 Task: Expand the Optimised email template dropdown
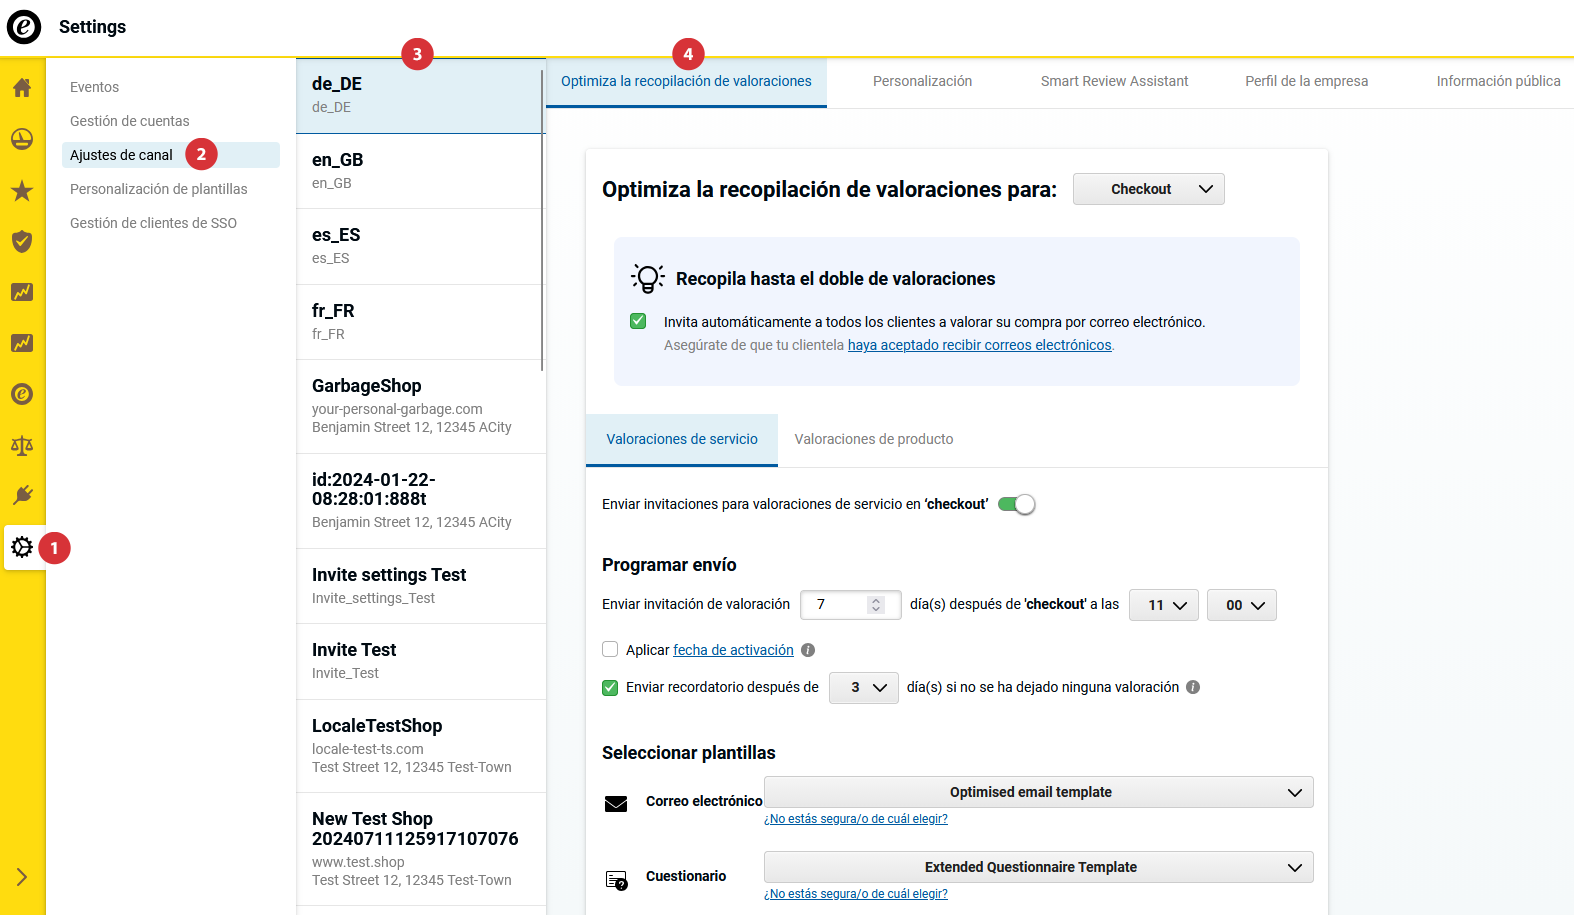(x=1038, y=792)
